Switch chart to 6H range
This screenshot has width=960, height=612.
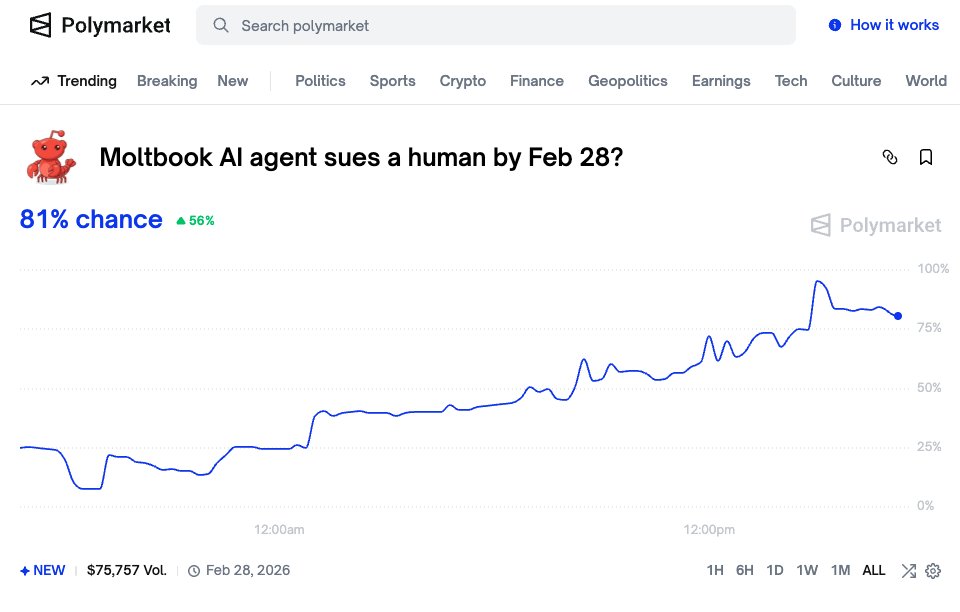click(745, 571)
